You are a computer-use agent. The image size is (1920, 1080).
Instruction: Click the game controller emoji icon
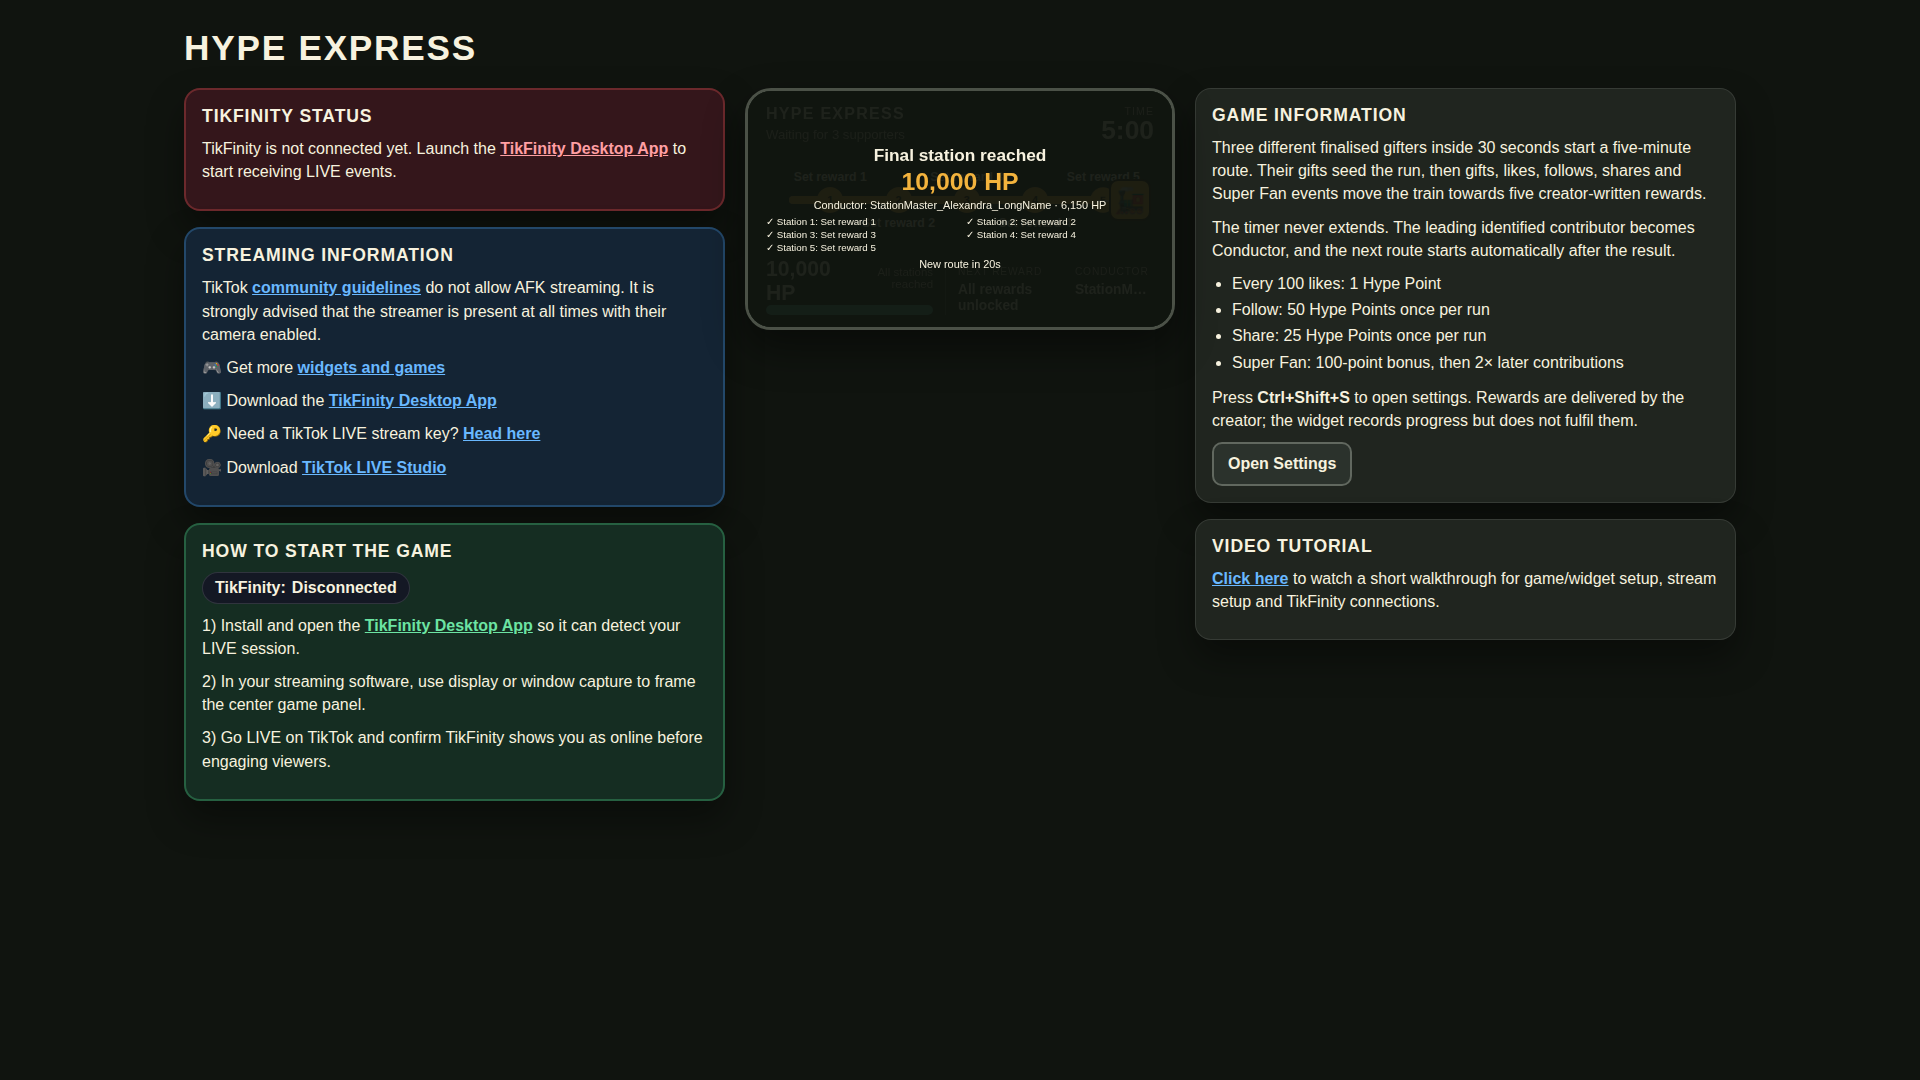coord(211,367)
